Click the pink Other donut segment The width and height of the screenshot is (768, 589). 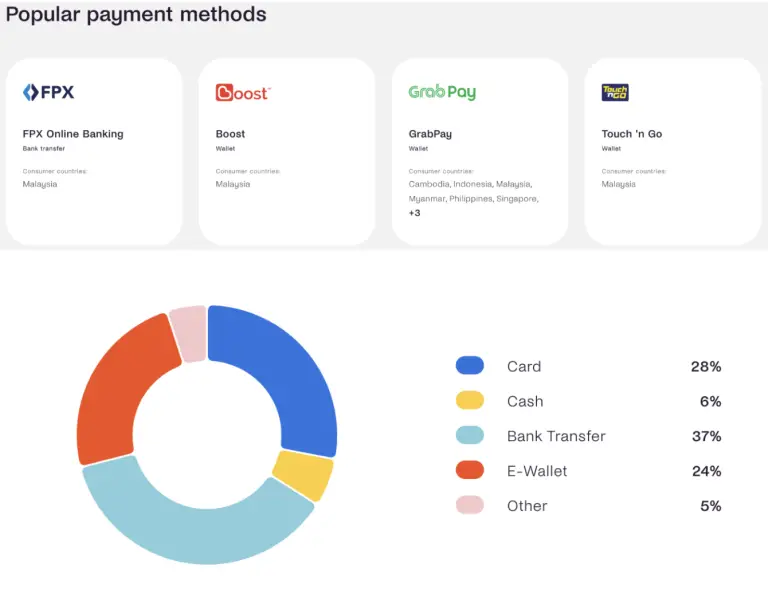tap(188, 333)
